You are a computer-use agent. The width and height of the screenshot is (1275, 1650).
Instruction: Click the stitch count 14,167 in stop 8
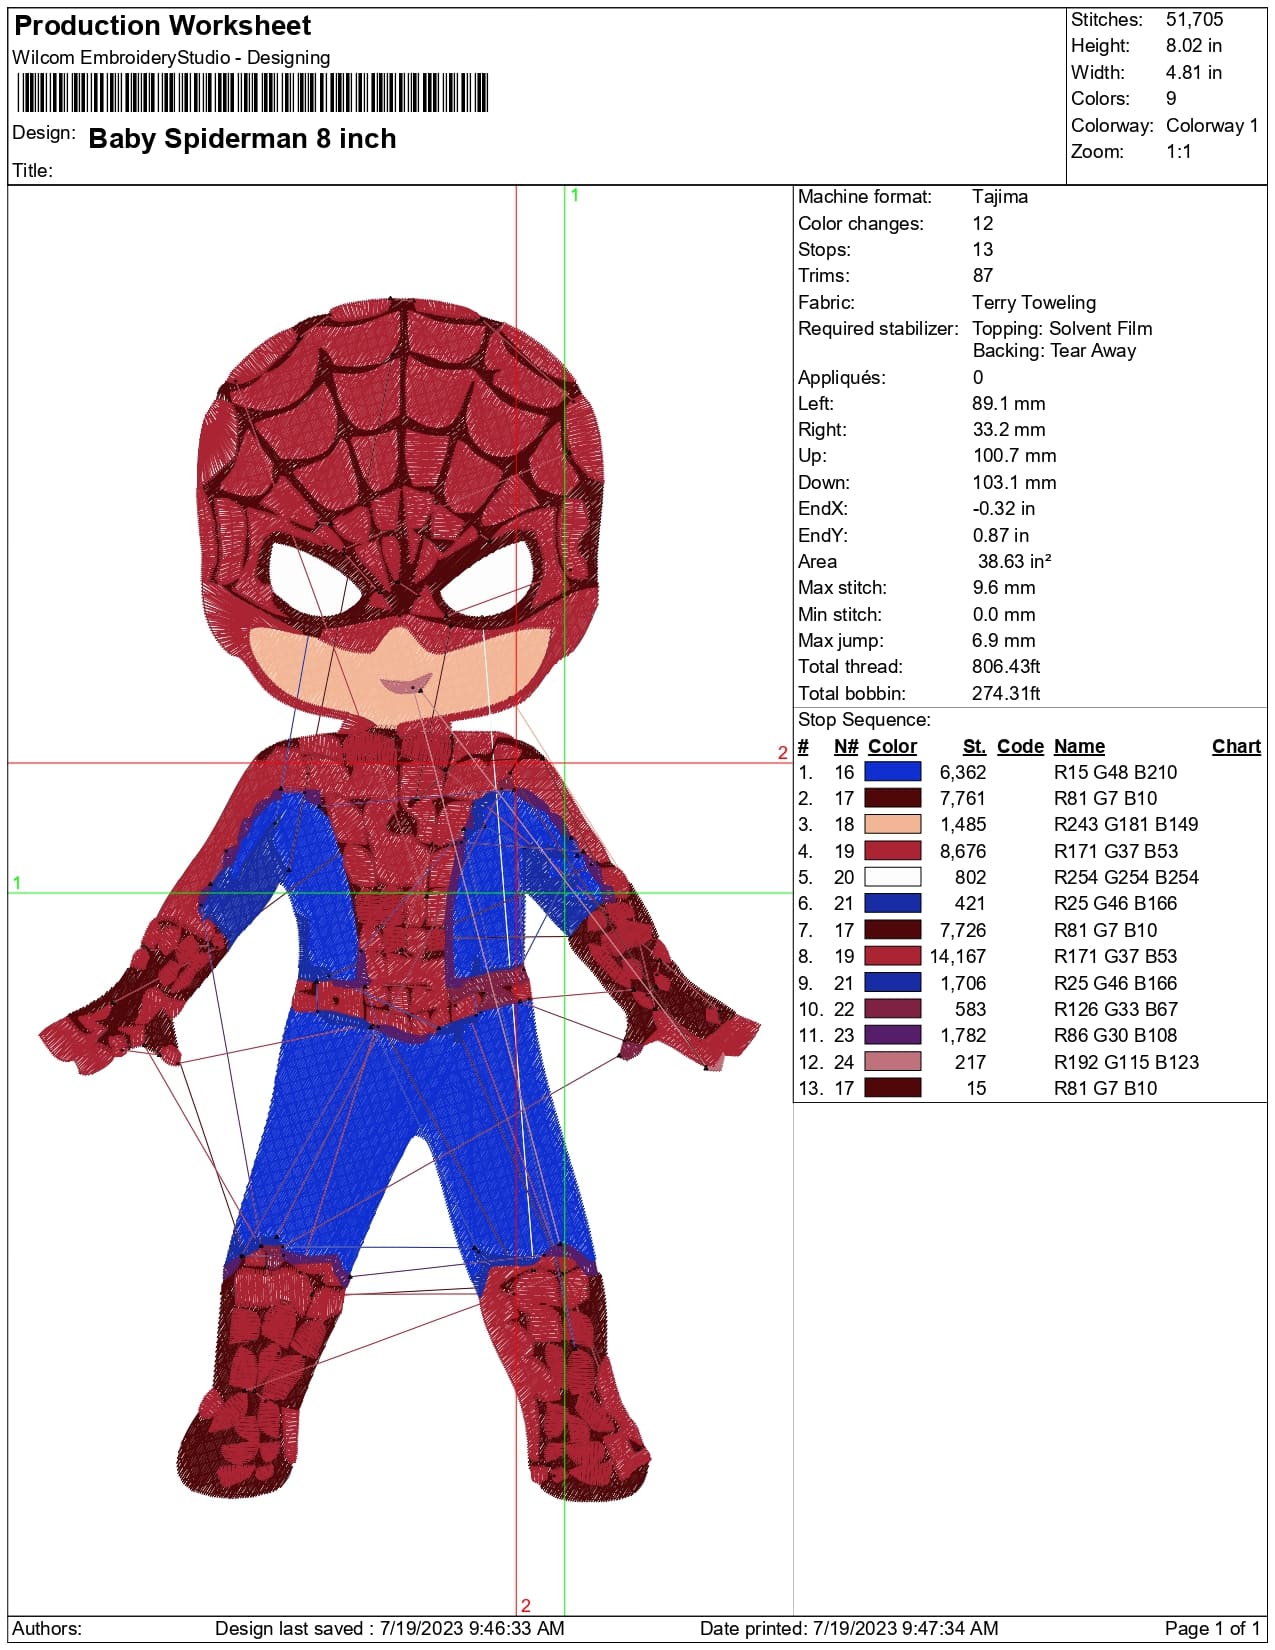[x=957, y=956]
